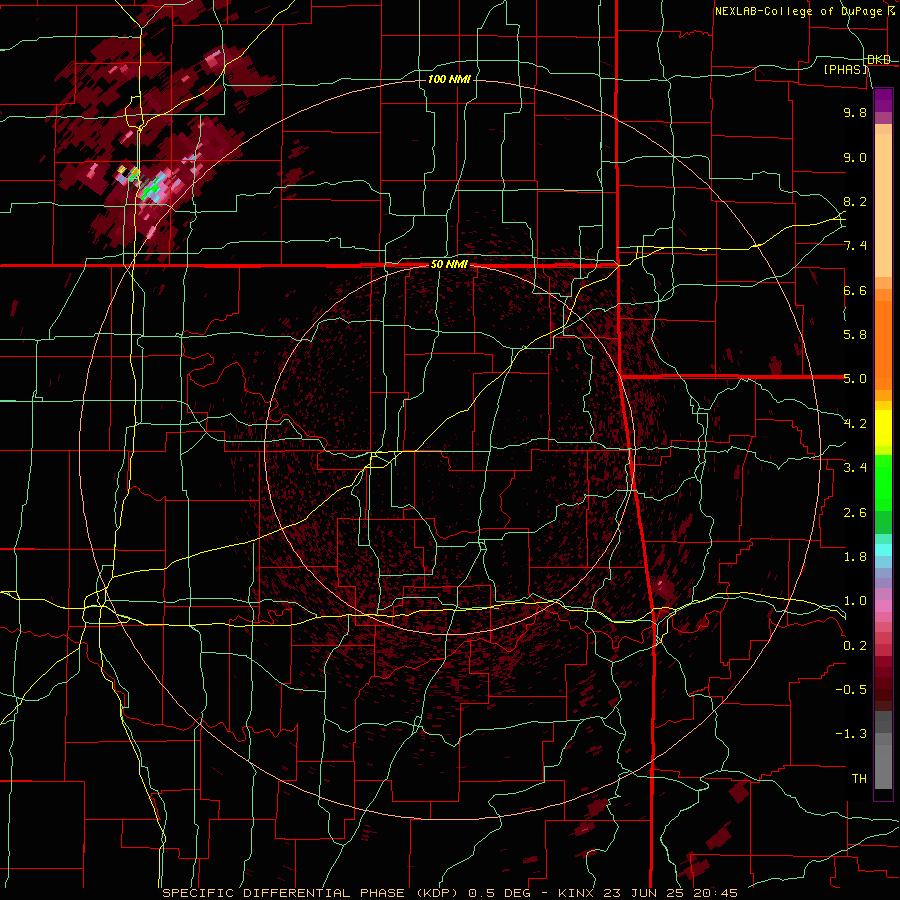Click the [PHAS] label above the color scale
Screen dimensions: 900x900
(x=845, y=70)
